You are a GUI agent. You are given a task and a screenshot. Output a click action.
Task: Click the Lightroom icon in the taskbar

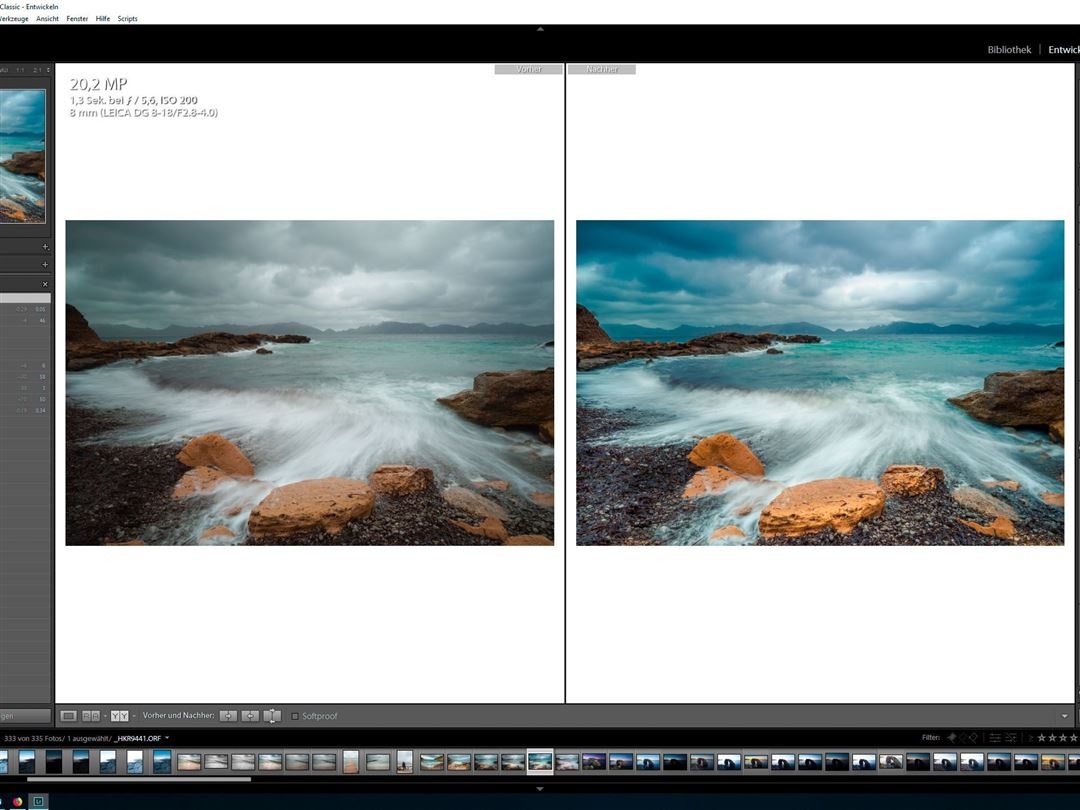coord(38,801)
